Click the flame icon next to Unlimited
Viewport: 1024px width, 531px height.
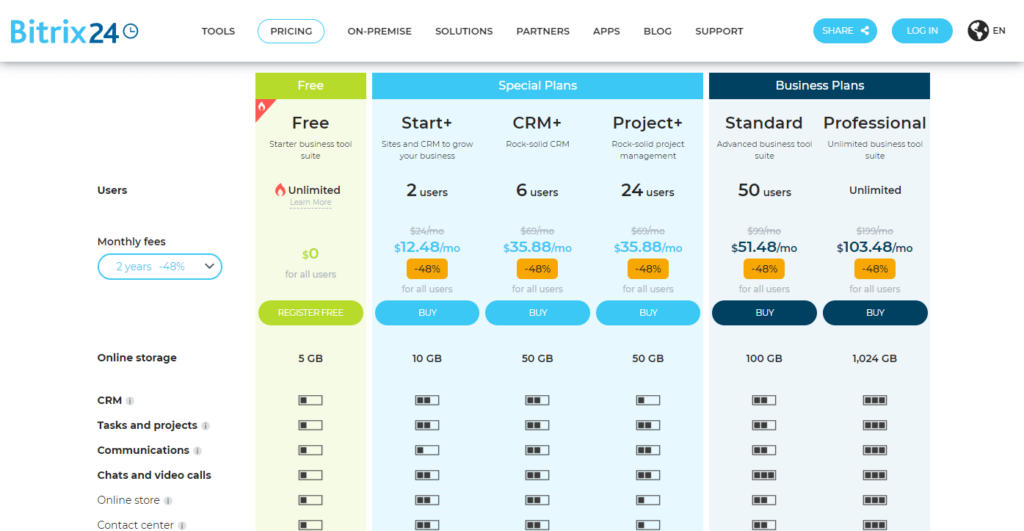tap(280, 190)
